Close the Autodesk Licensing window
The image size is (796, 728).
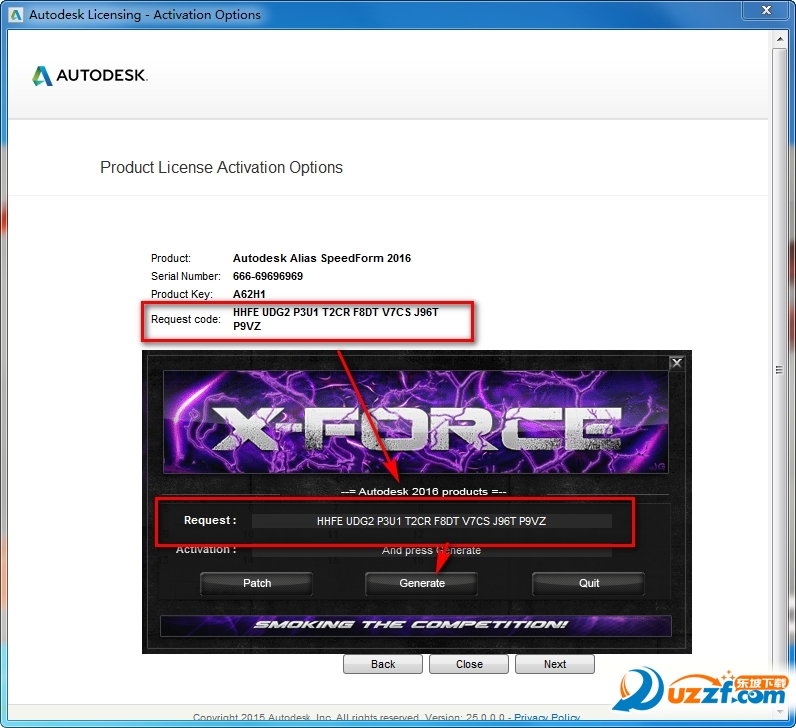766,10
